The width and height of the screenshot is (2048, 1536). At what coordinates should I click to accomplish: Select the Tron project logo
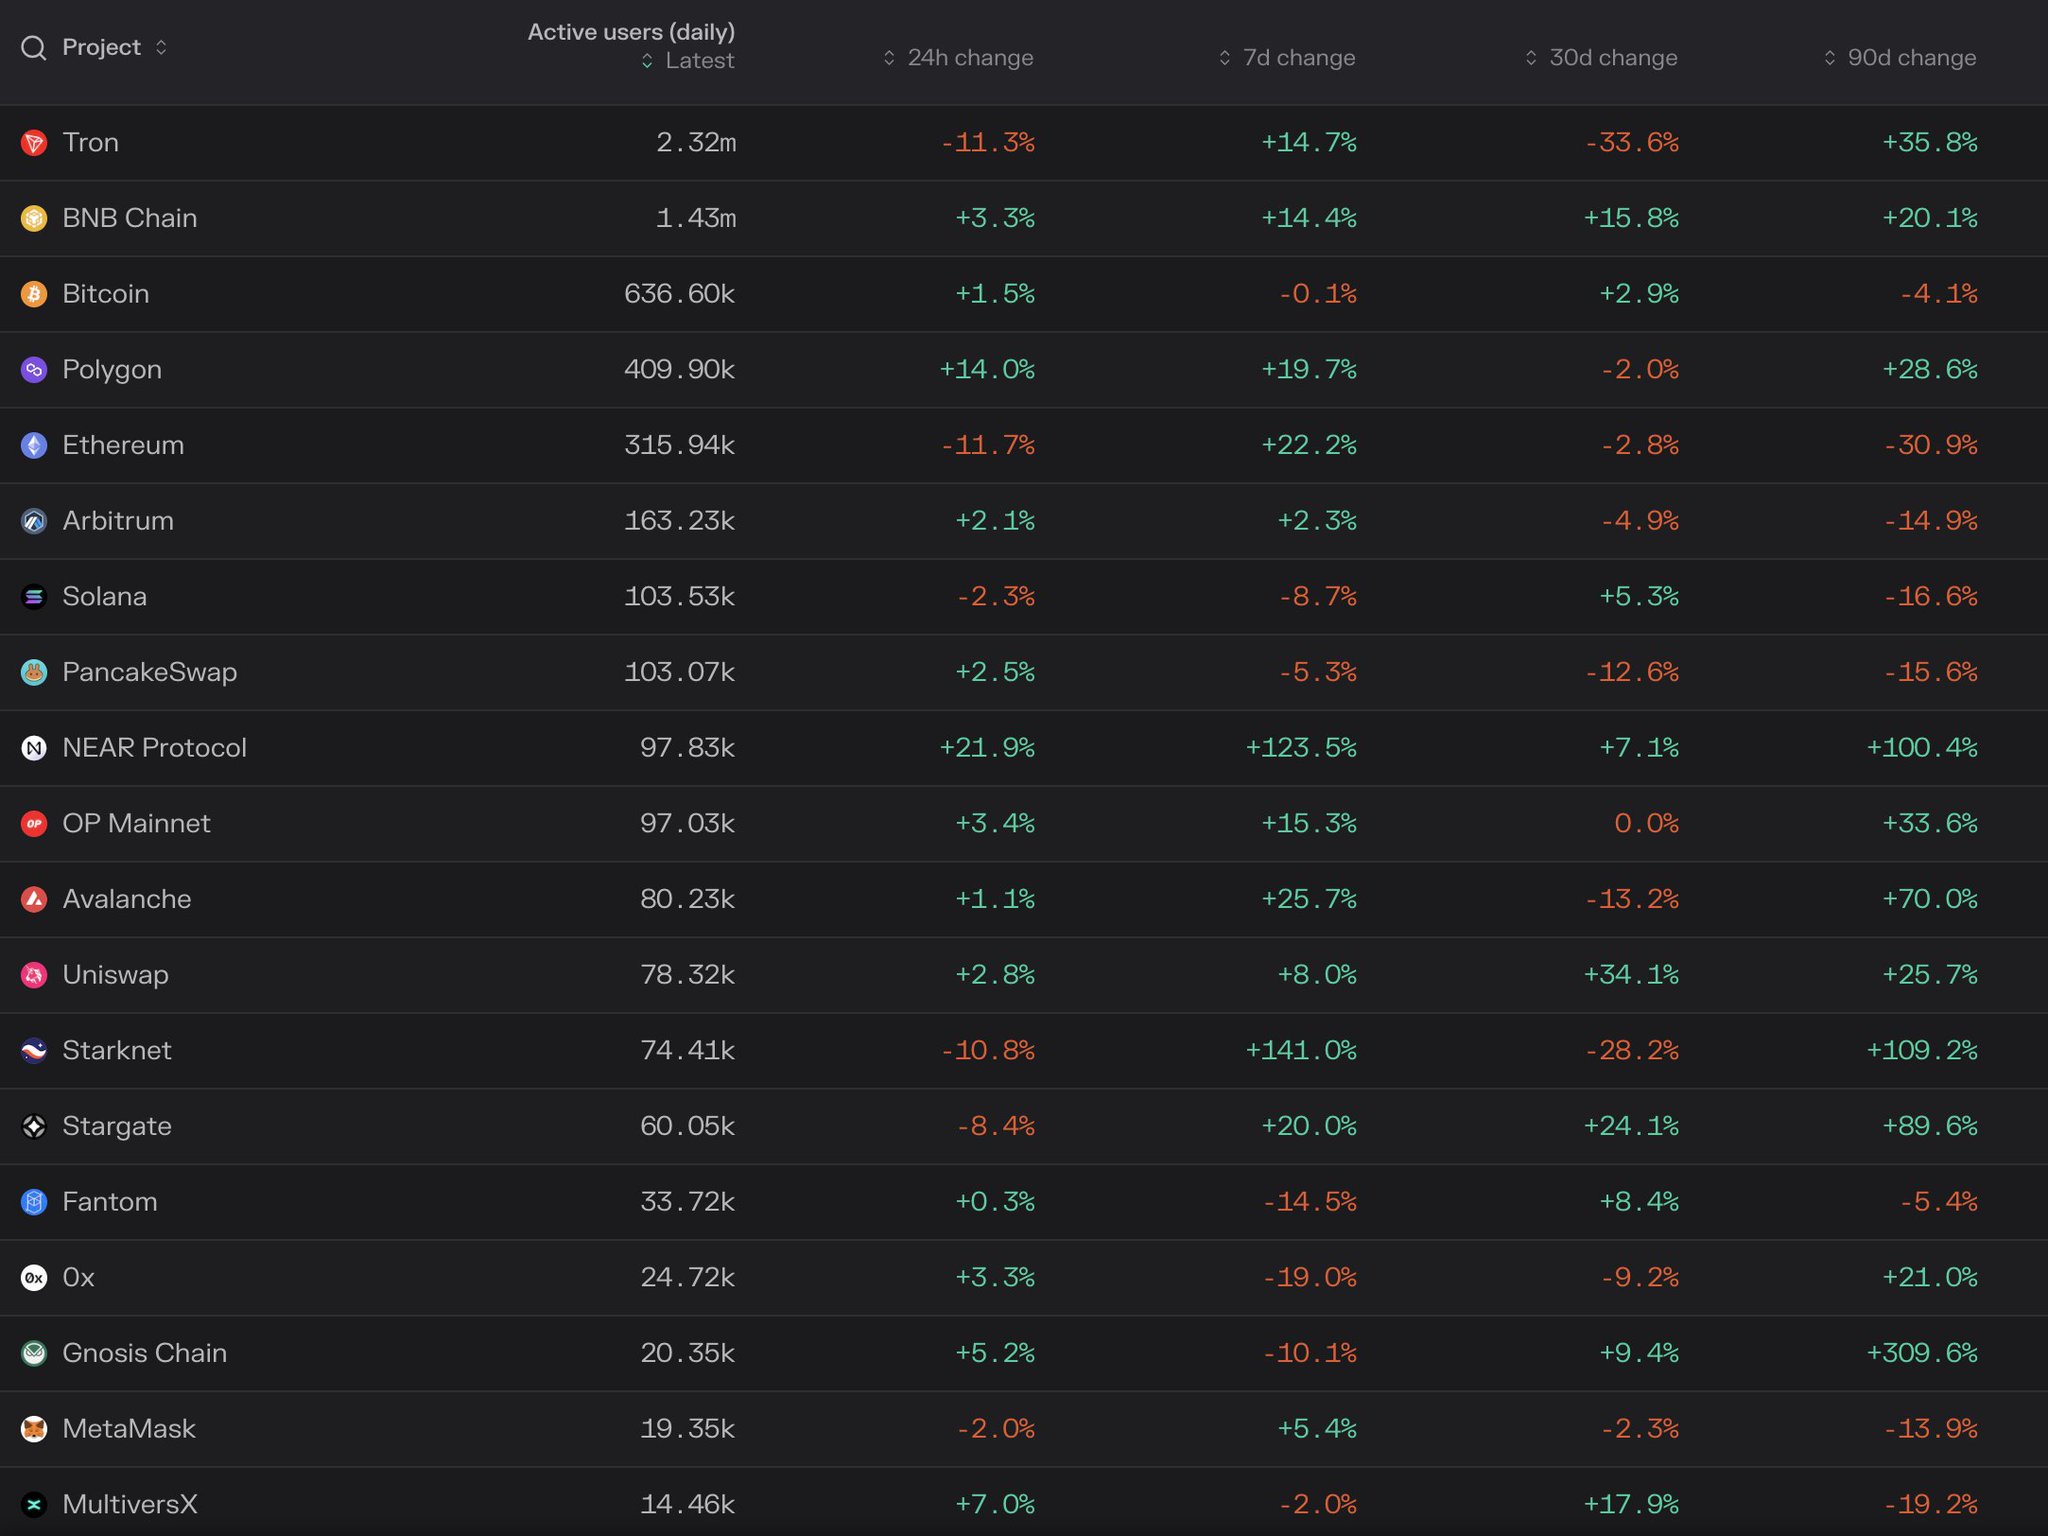(x=33, y=141)
